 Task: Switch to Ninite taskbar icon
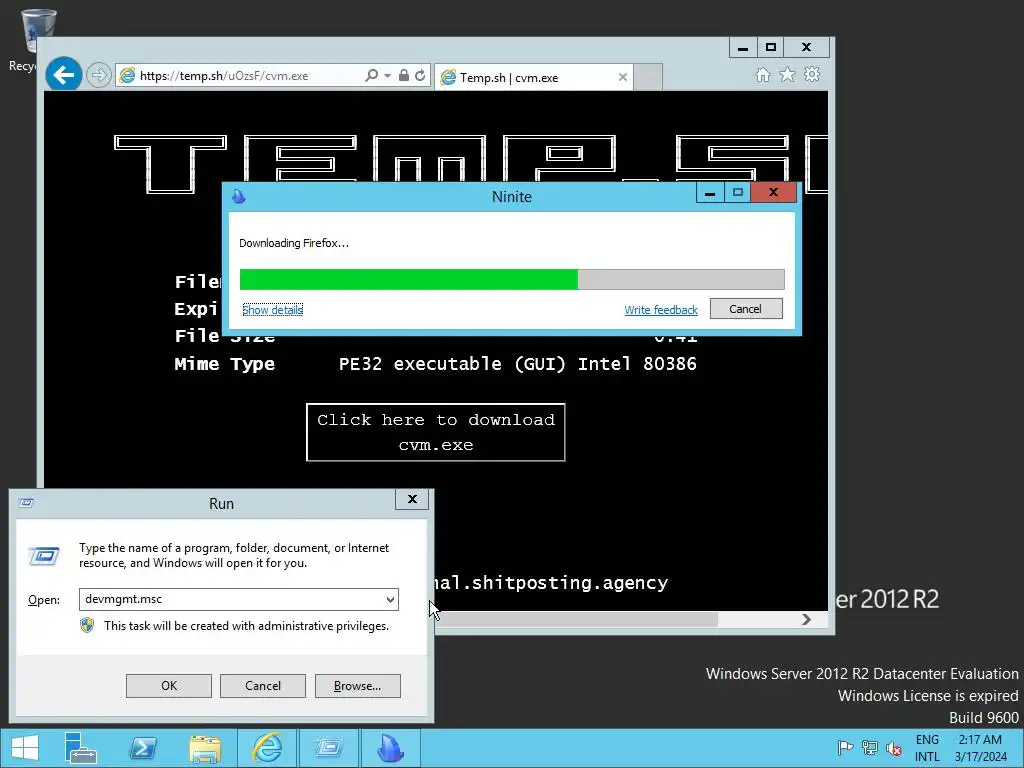pos(391,748)
